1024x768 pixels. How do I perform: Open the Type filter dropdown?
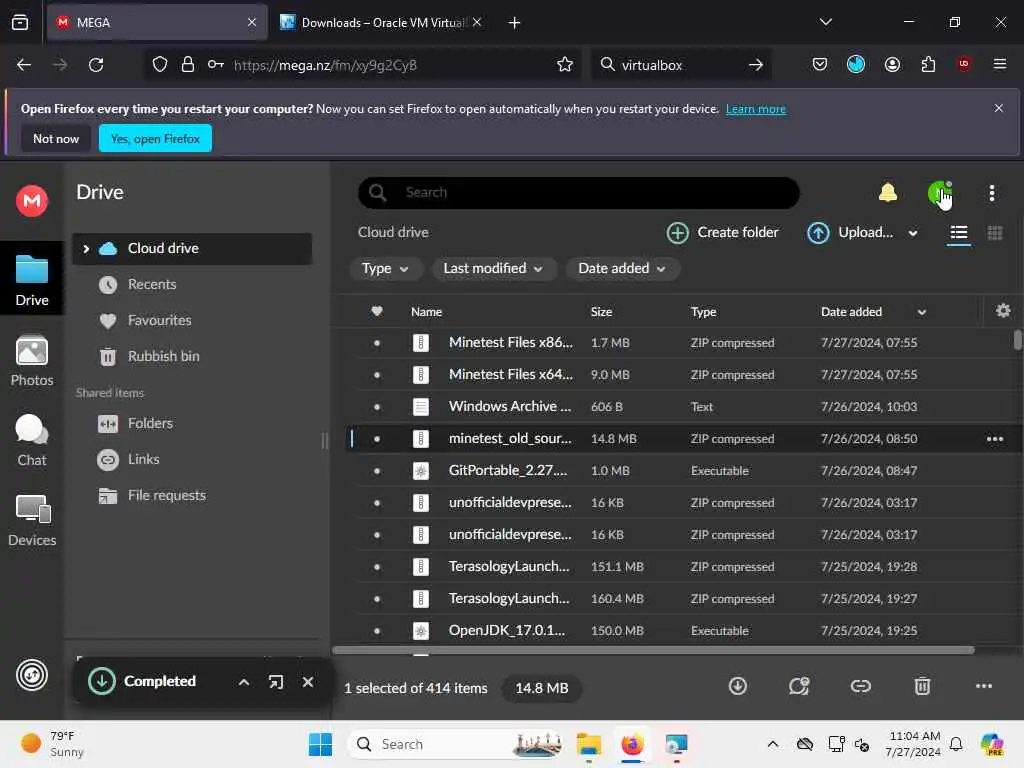click(x=385, y=268)
